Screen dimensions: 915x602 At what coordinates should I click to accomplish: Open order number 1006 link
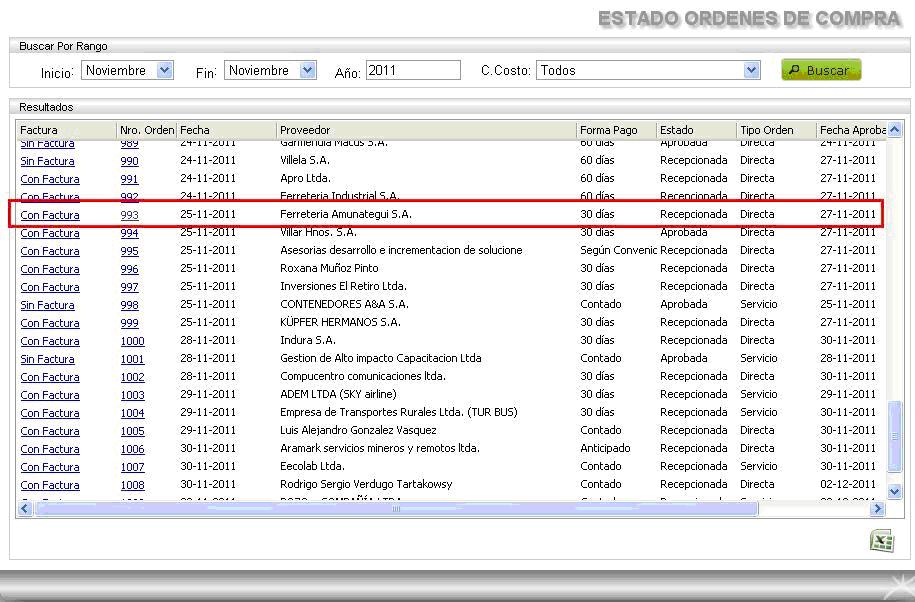coord(132,450)
